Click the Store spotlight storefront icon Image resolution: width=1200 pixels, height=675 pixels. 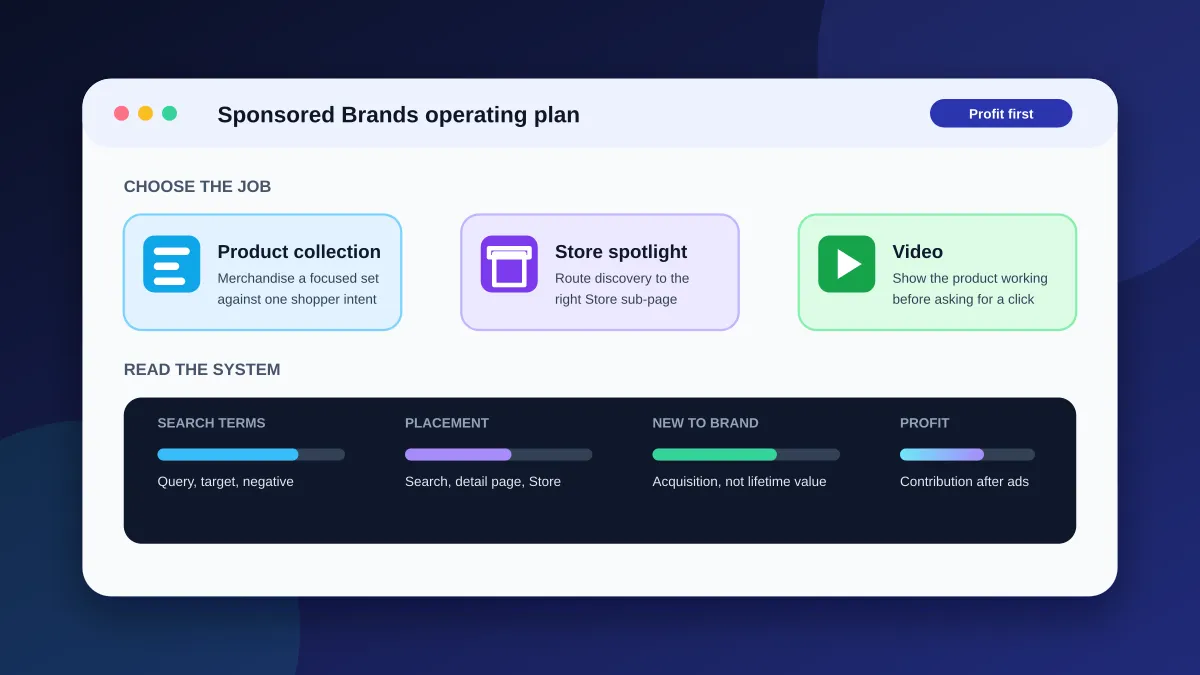(x=509, y=264)
